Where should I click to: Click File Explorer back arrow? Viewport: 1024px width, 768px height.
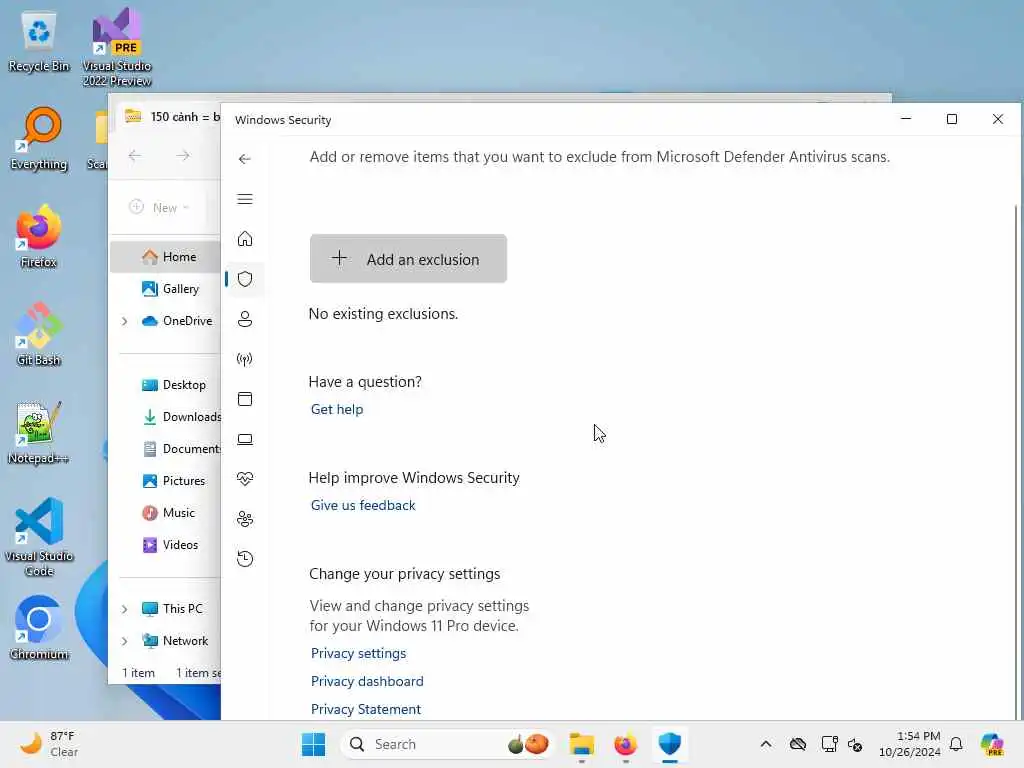(x=135, y=155)
